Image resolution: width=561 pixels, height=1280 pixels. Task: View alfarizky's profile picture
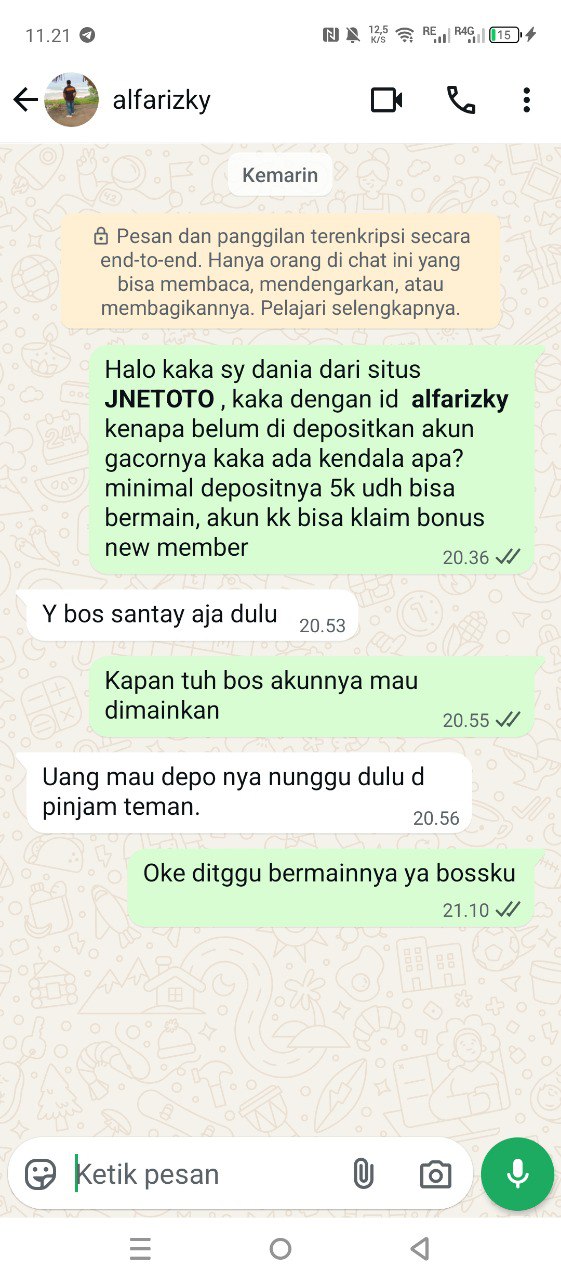click(72, 100)
